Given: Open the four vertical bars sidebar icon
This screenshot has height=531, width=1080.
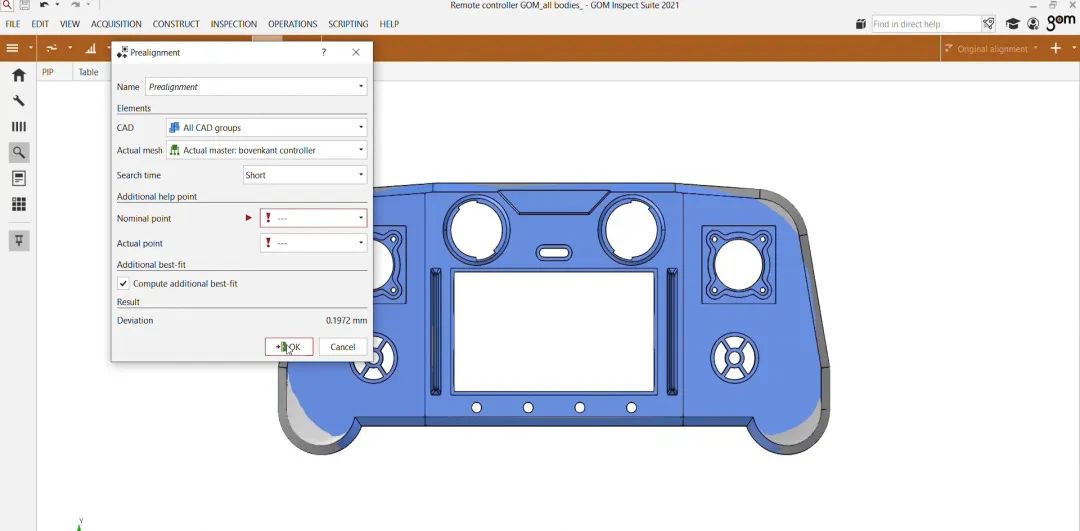Looking at the screenshot, I should coord(19,127).
